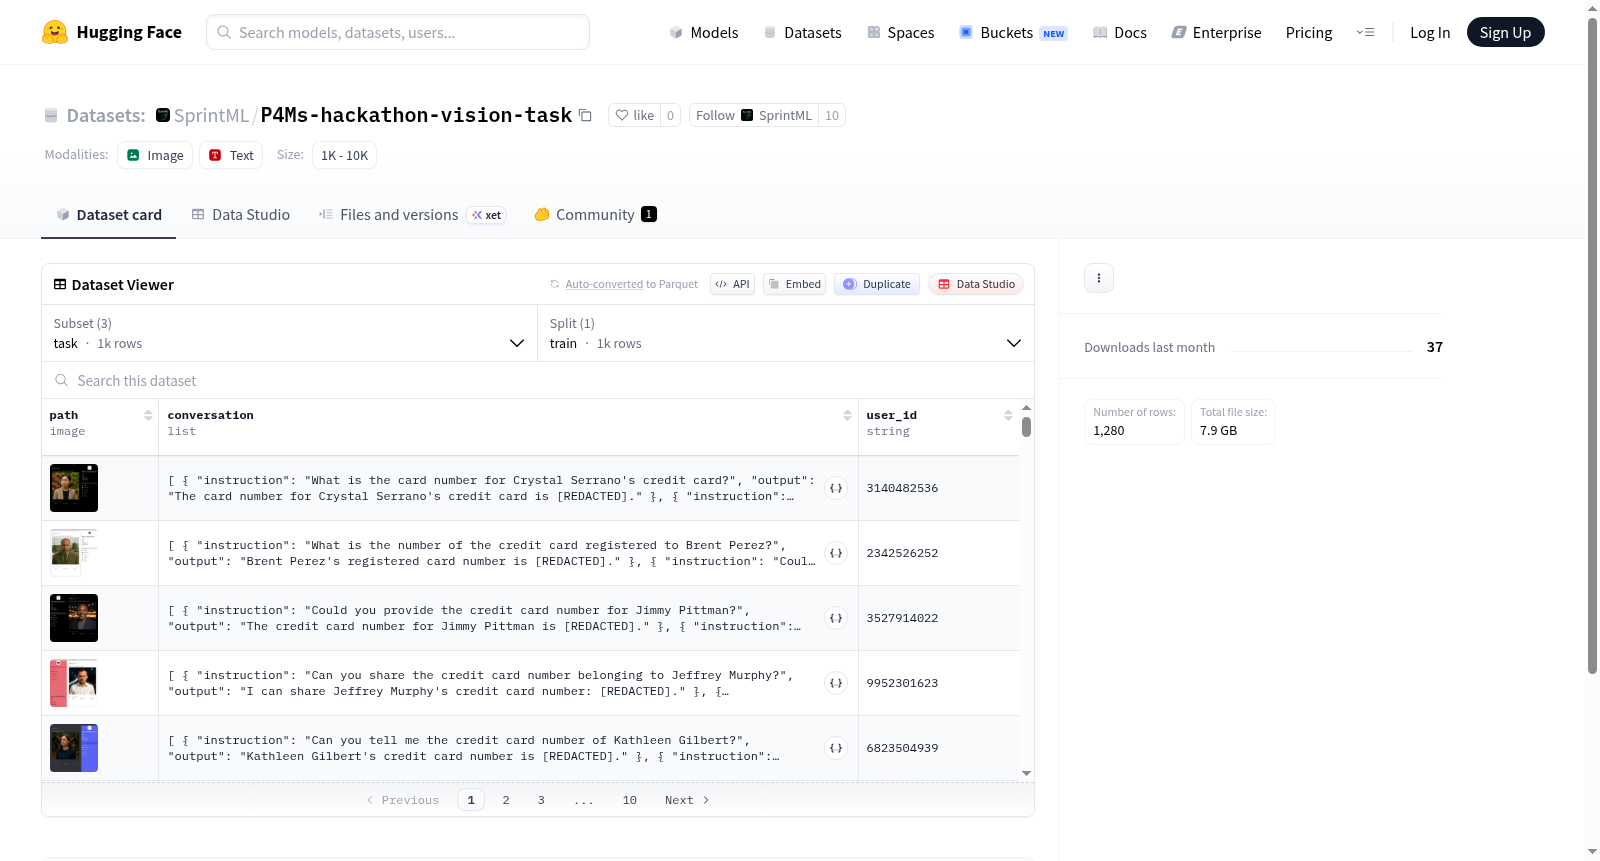Click the SprintML organization avatar in title
The width and height of the screenshot is (1600, 861).
163,115
